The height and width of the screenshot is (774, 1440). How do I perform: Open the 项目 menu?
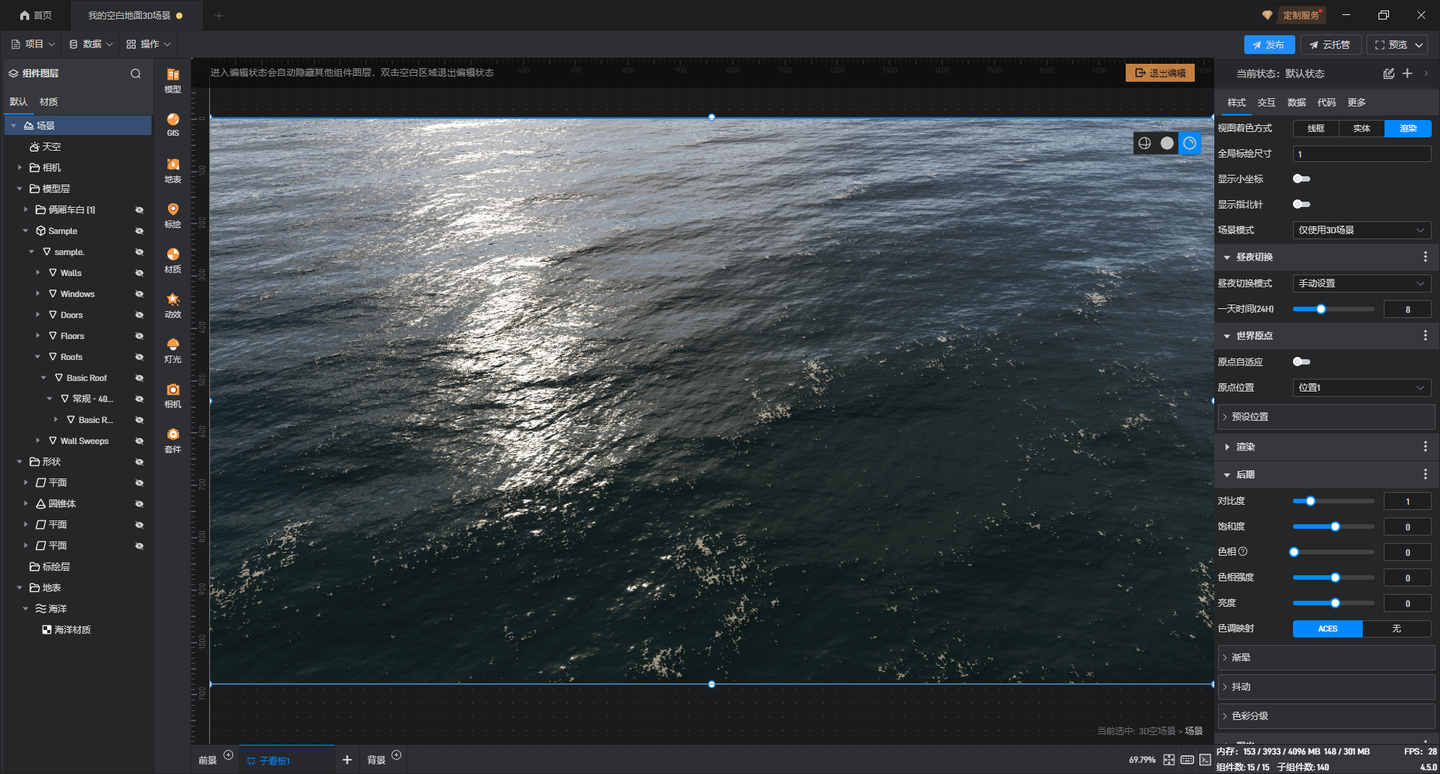33,44
